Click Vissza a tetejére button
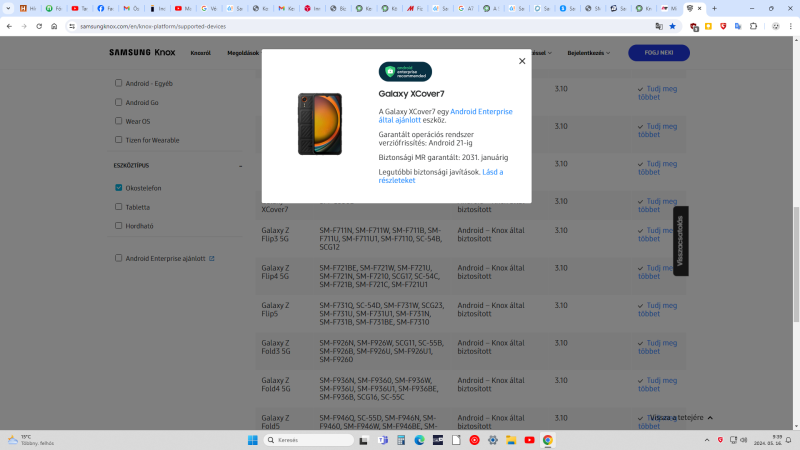Viewport: 800px width, 450px height. click(x=681, y=417)
